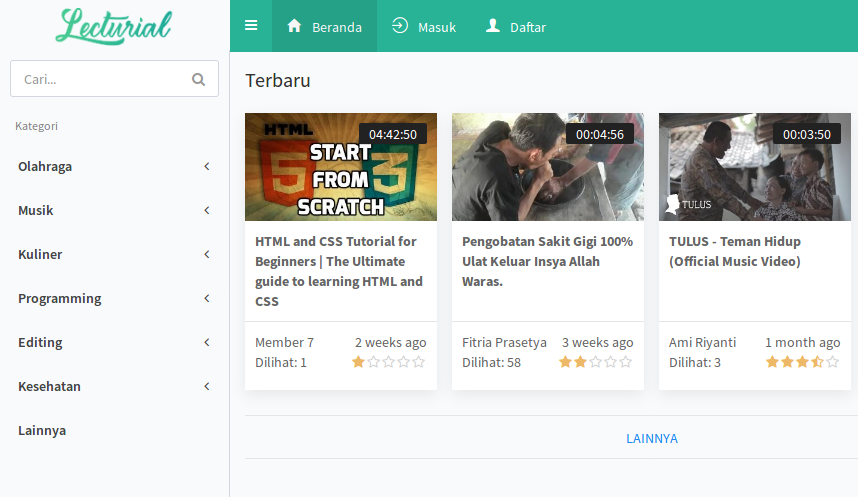Screen dimensions: 858x497
Task: Expand the Olahraga category
Action: pyautogui.click(x=114, y=167)
